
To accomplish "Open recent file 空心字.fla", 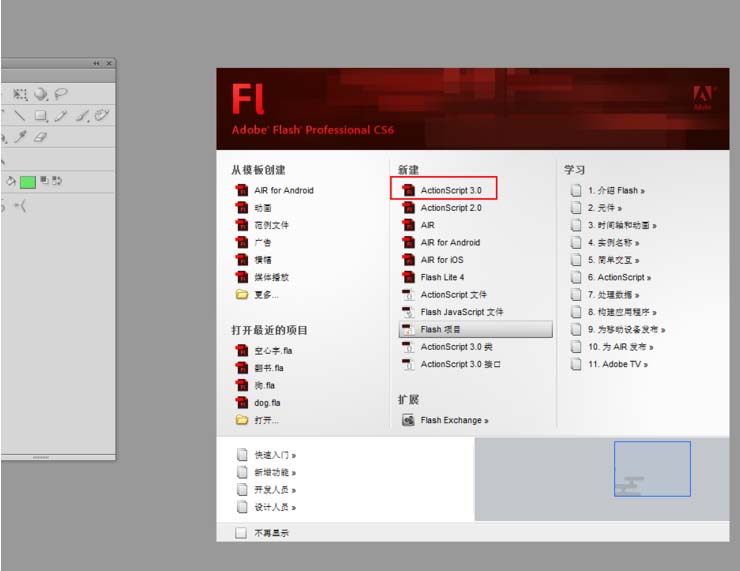I will pos(263,351).
